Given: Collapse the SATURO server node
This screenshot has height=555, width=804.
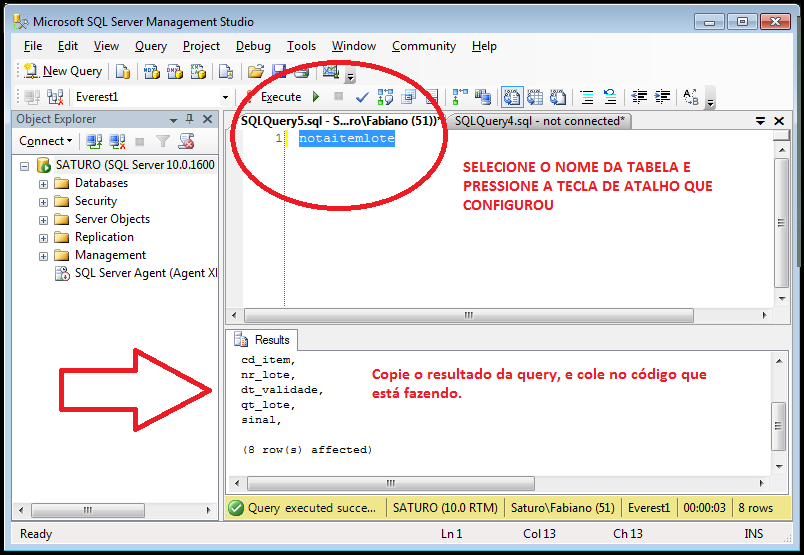Looking at the screenshot, I should click(x=25, y=166).
